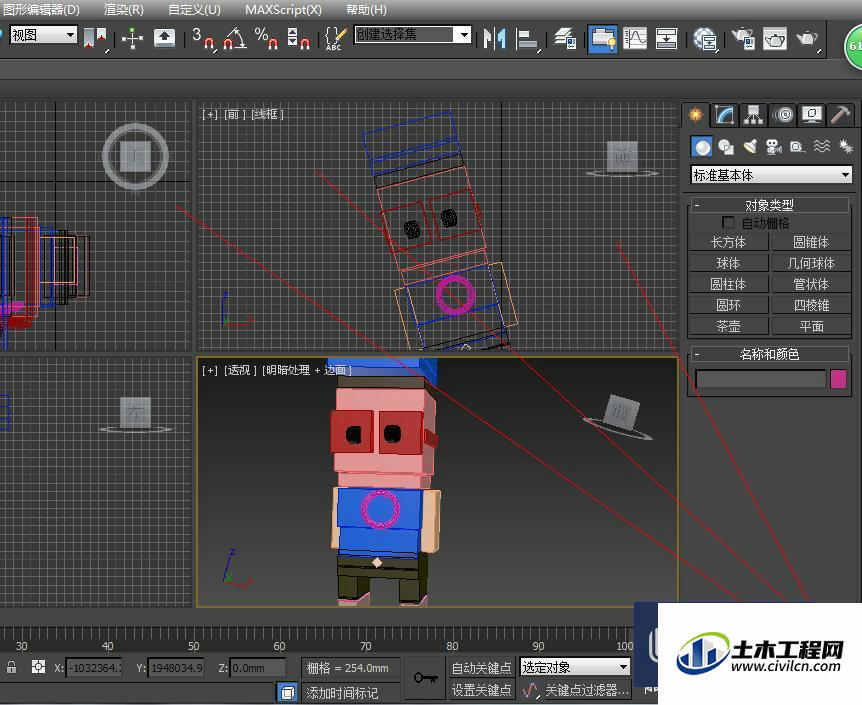Open the Material Editor
The image size is (862, 705).
tap(704, 39)
